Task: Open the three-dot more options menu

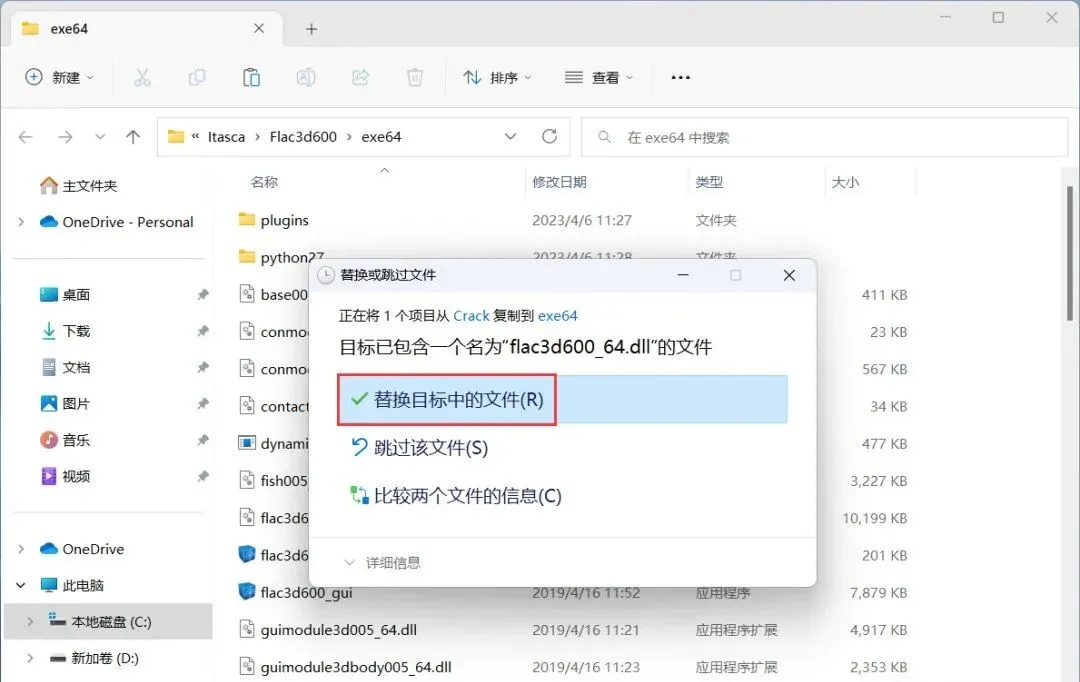Action: coord(681,77)
